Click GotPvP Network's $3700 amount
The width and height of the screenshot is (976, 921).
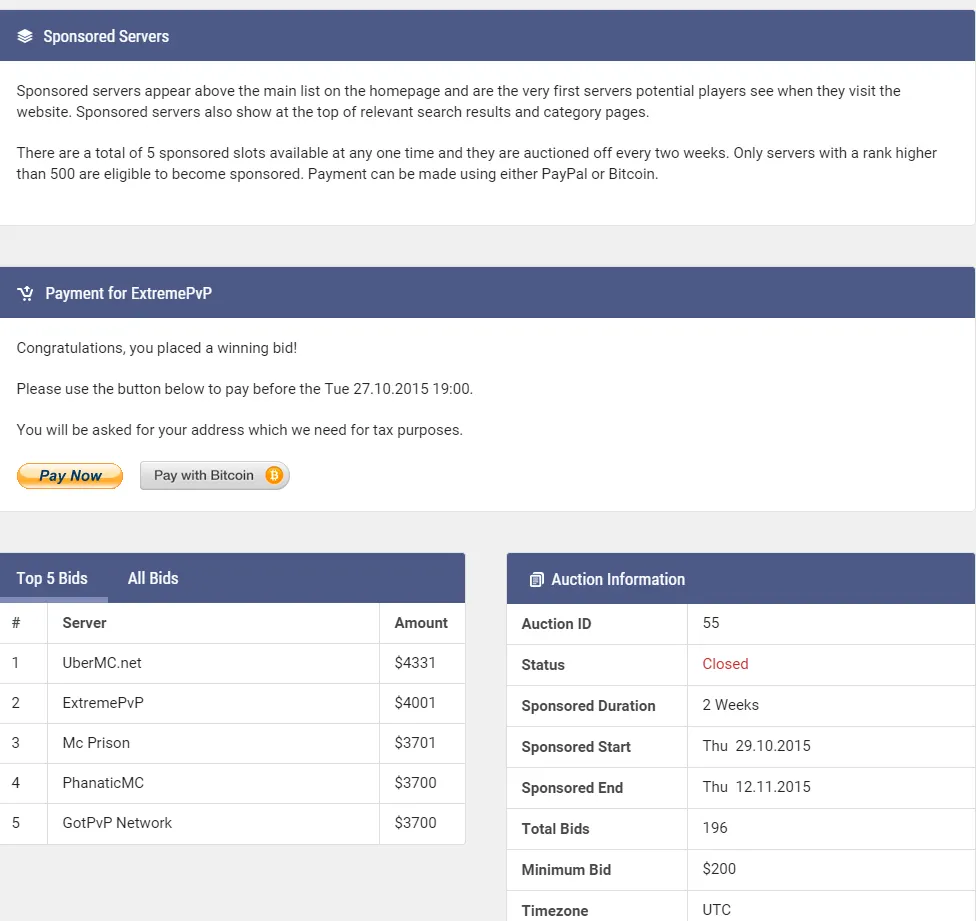pyautogui.click(x=415, y=823)
